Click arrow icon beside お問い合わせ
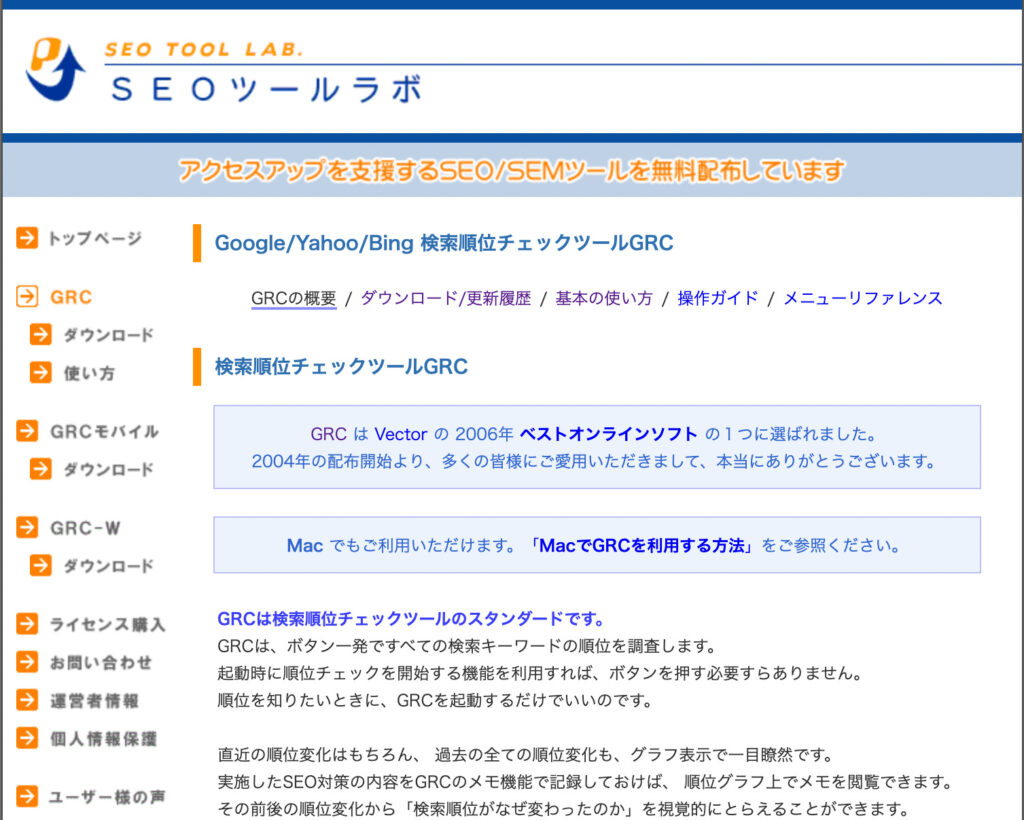 click(27, 662)
